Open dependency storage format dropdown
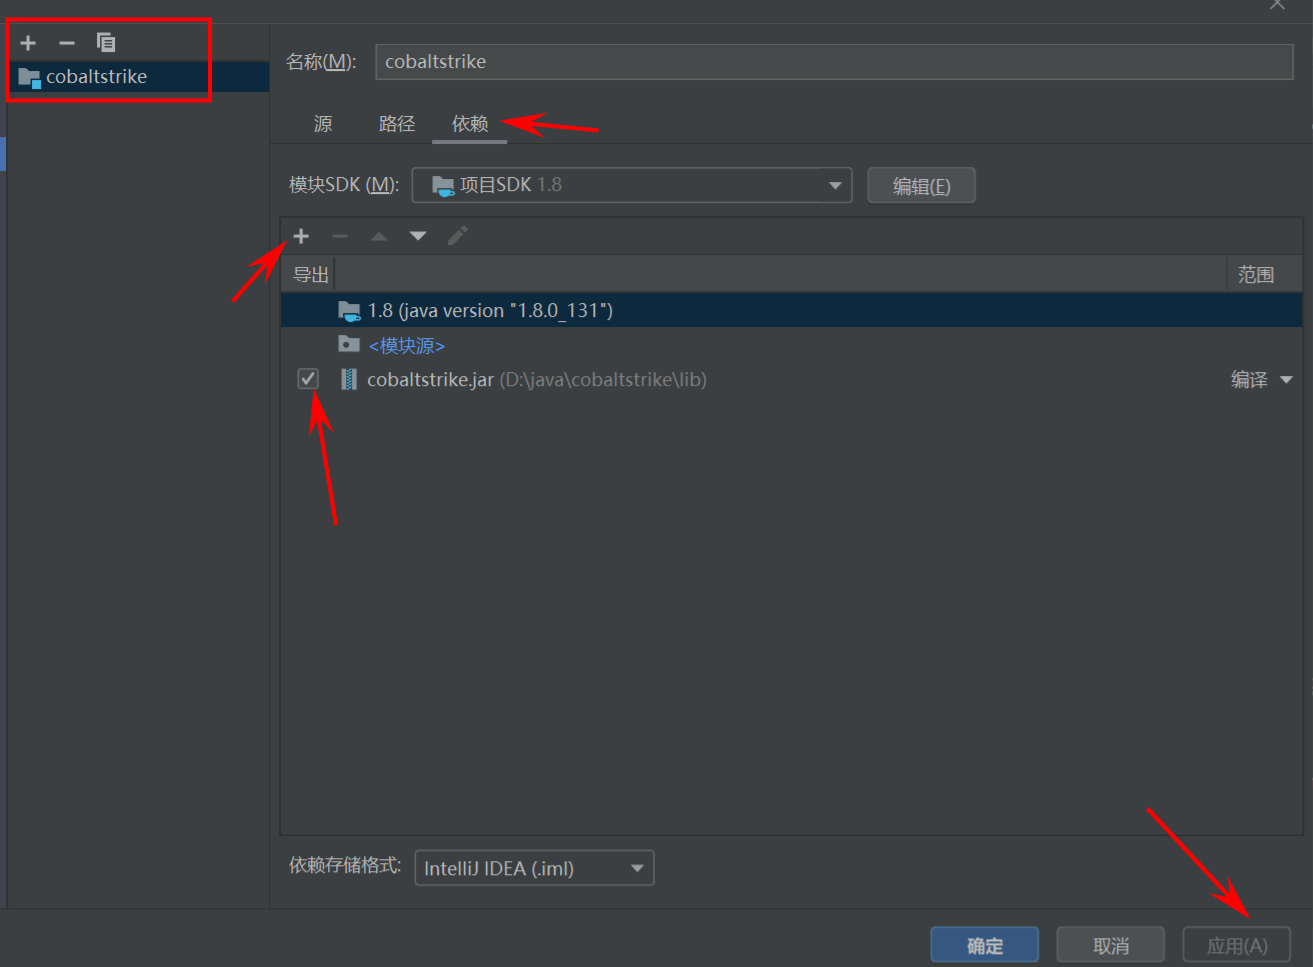This screenshot has width=1313, height=967. click(534, 868)
